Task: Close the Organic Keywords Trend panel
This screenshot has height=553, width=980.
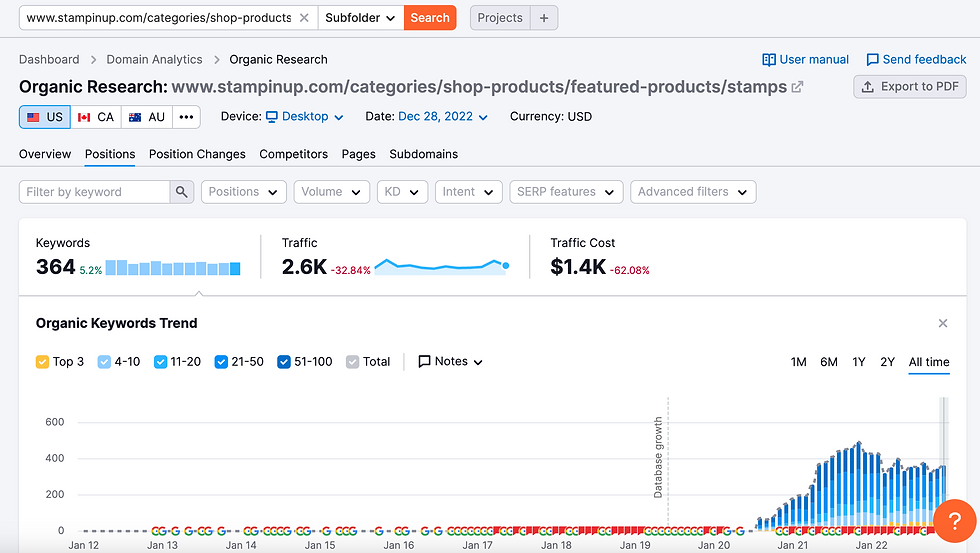Action: 942,323
